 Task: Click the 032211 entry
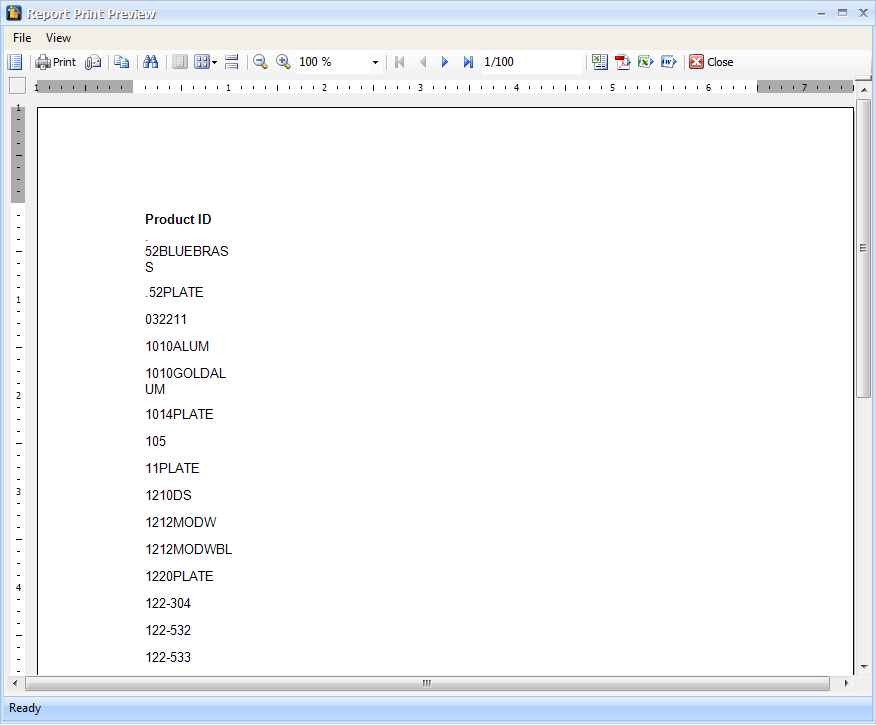click(x=166, y=319)
